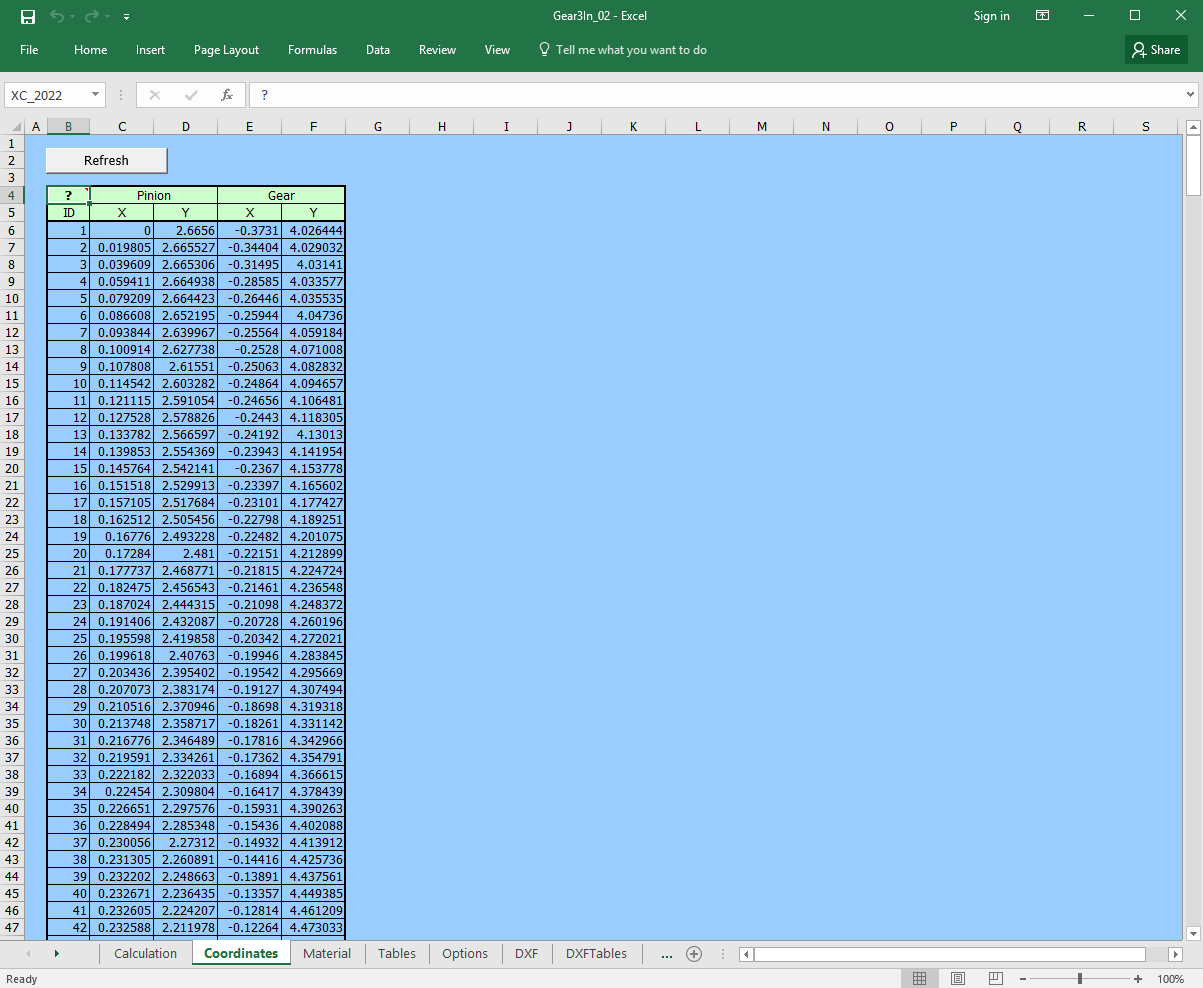Switch to the Options sheet
Image resolution: width=1203 pixels, height=988 pixels.
pos(465,953)
